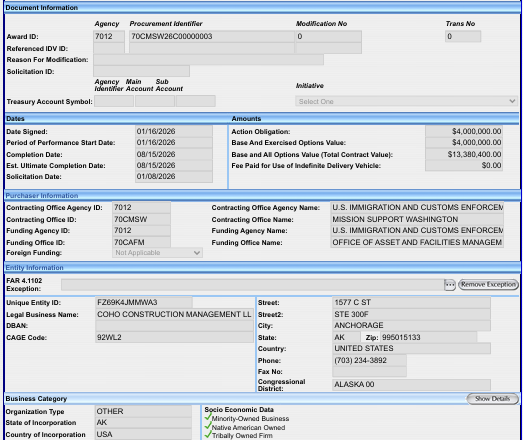Click the Period of Performance Start Date field
The height and width of the screenshot is (440, 523).
(174, 143)
